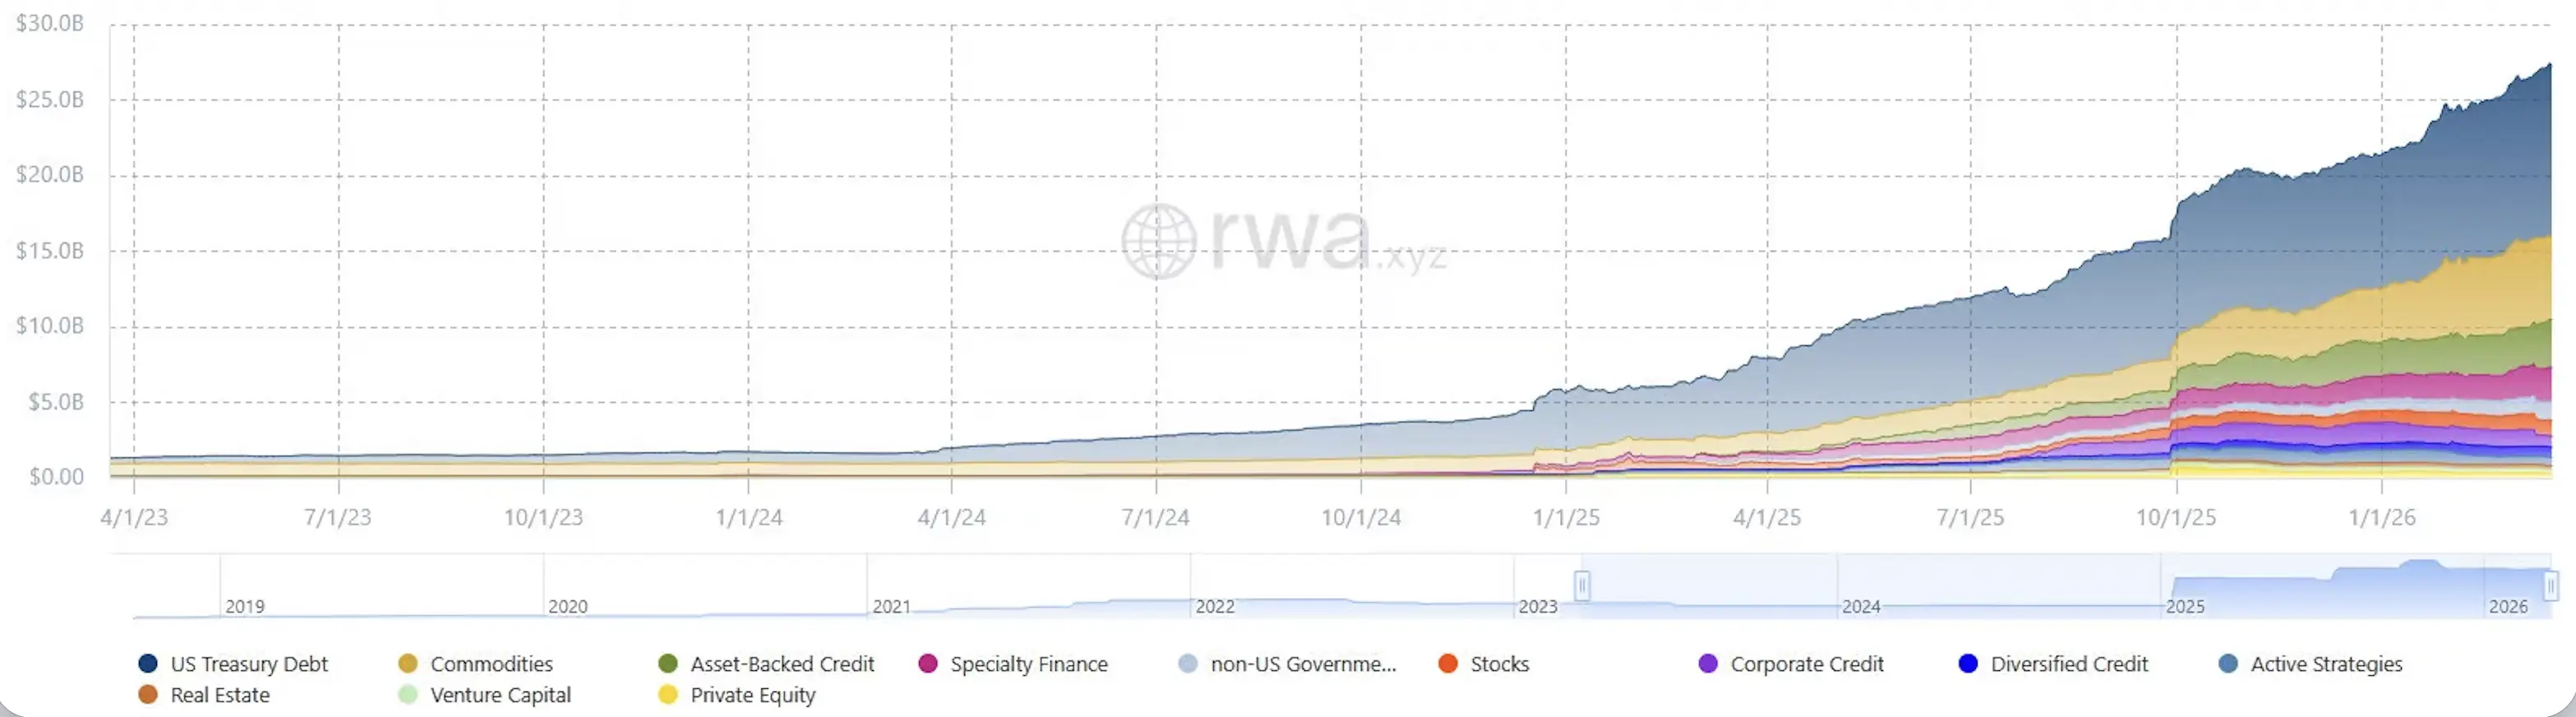Click 2025 label in range navigator

click(2185, 606)
